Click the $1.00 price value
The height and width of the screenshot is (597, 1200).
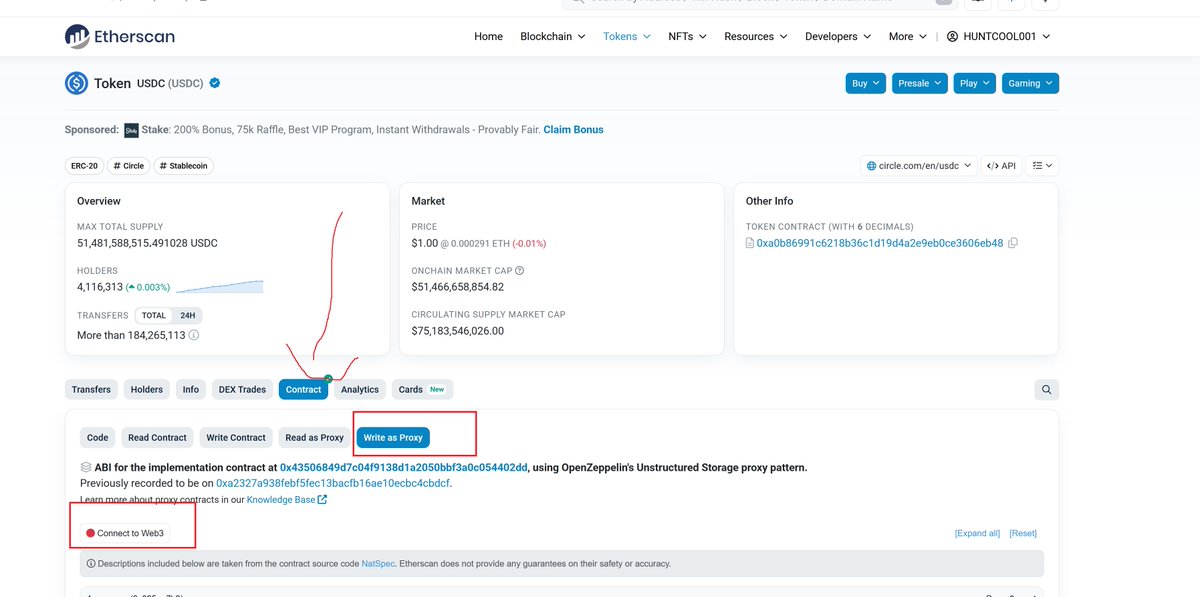(425, 243)
